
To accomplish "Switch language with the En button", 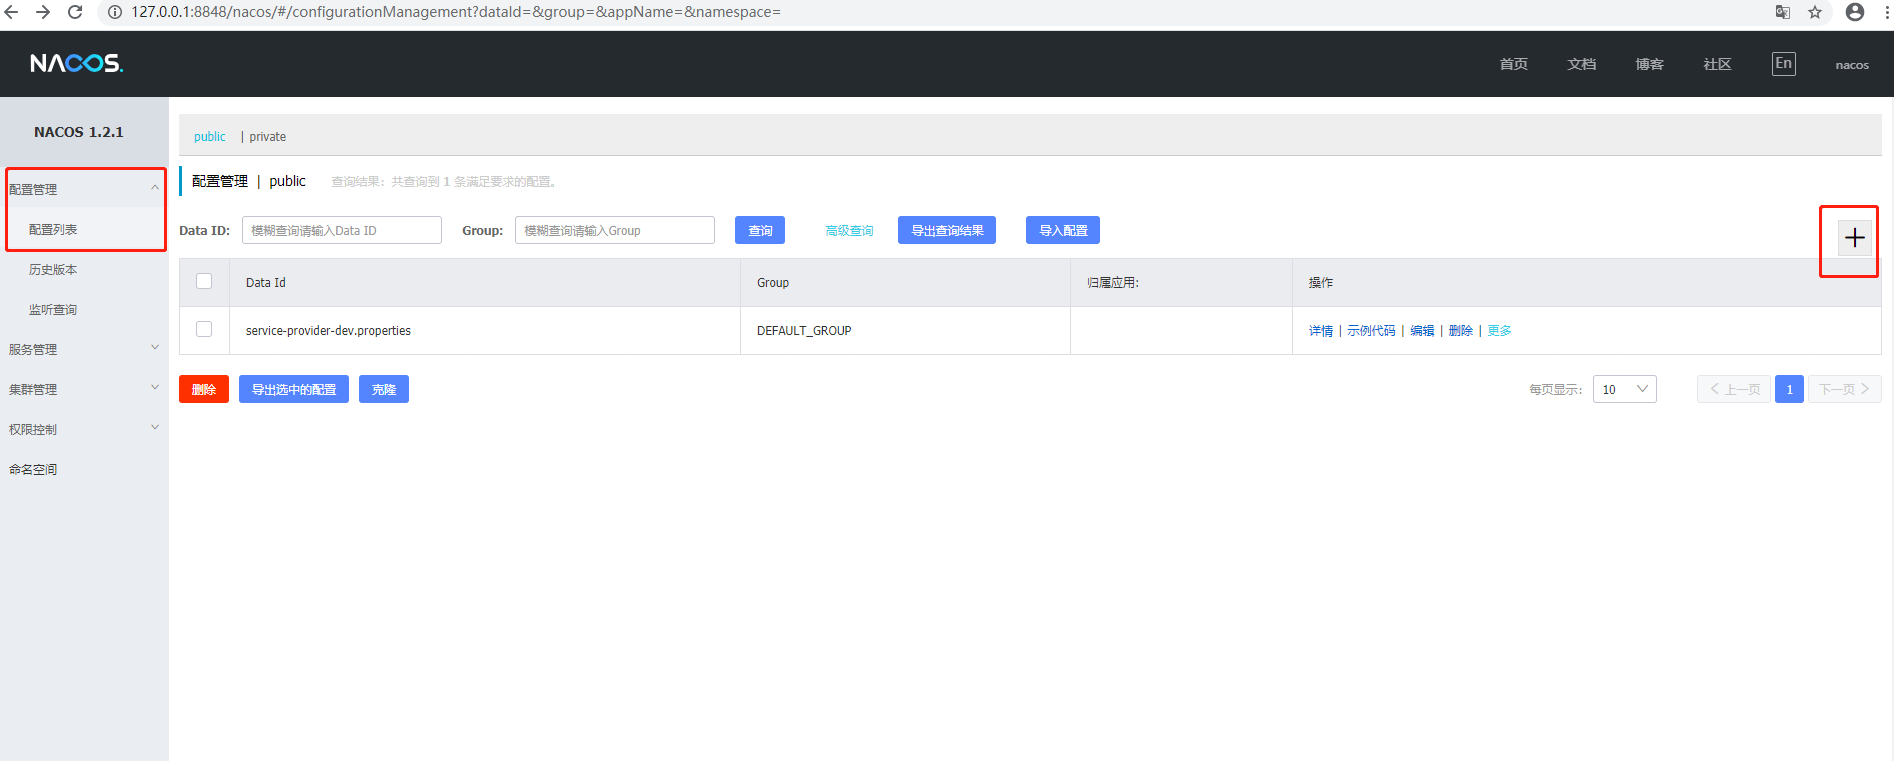I will click(x=1783, y=64).
